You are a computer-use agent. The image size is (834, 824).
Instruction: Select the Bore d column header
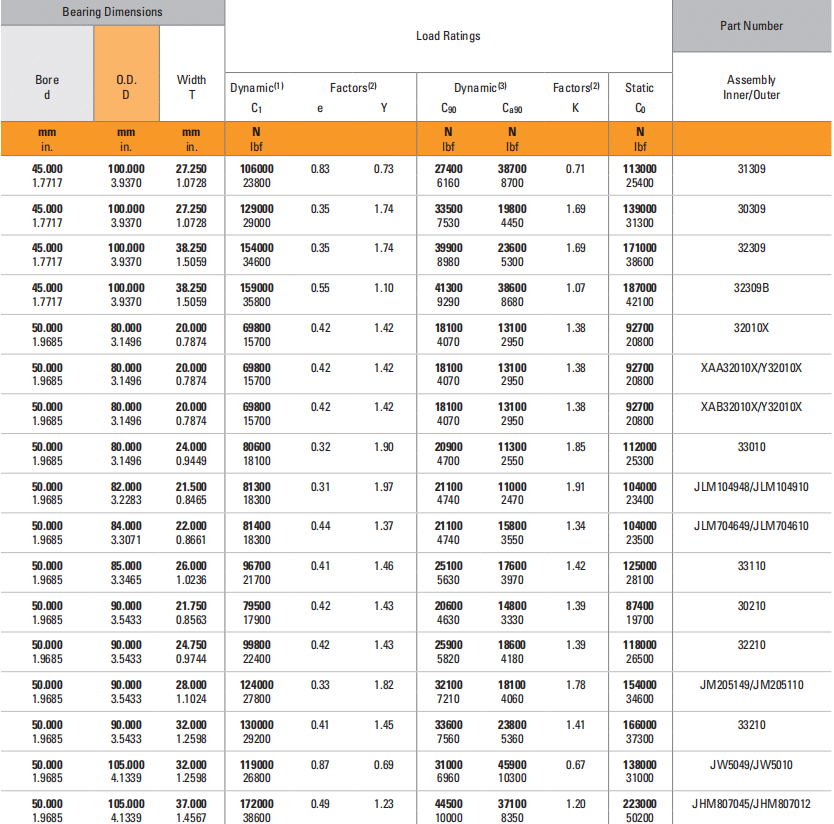tap(47, 87)
